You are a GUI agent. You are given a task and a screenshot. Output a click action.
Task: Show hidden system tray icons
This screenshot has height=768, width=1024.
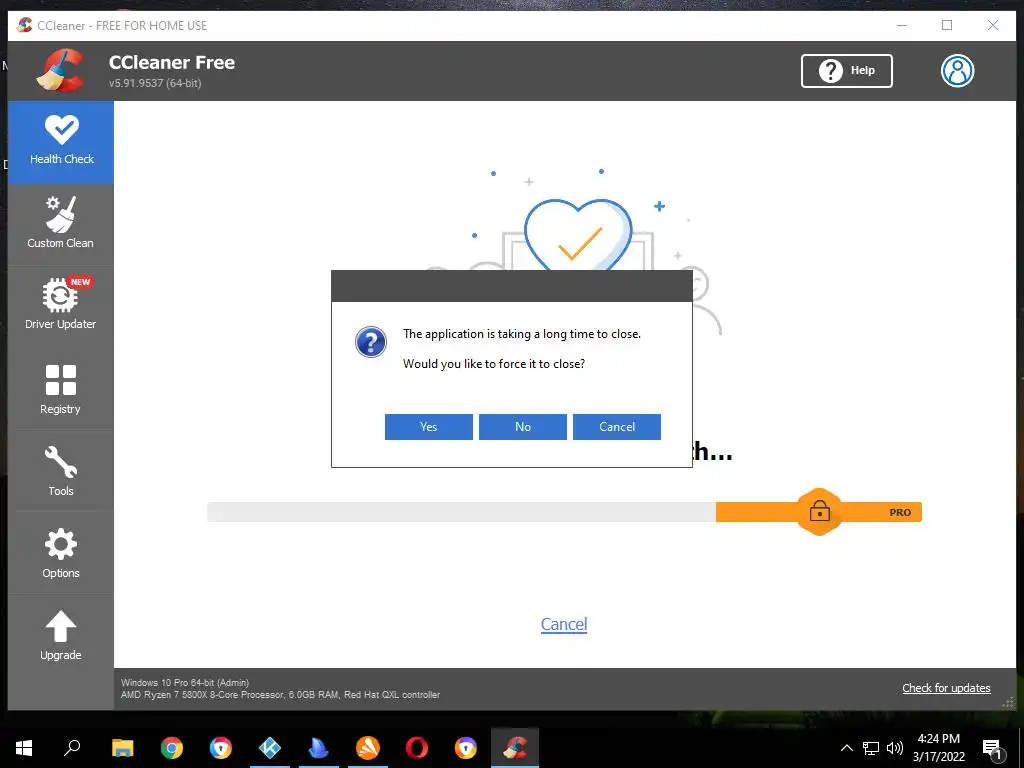coord(846,748)
